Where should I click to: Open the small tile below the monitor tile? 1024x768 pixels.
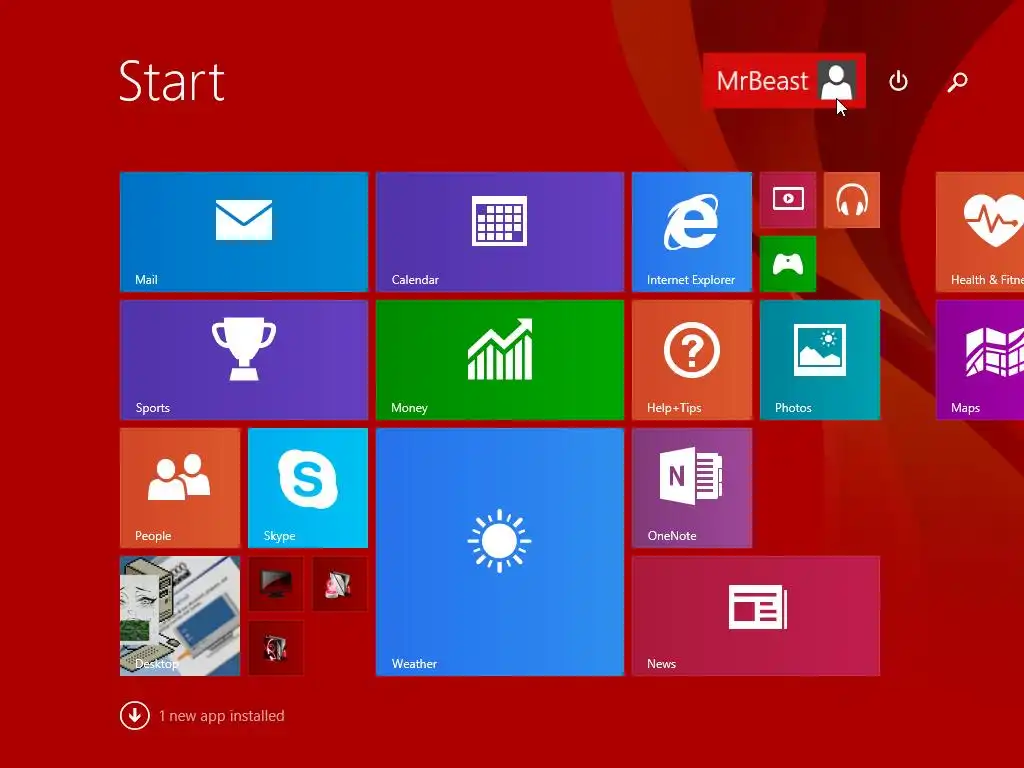click(276, 648)
